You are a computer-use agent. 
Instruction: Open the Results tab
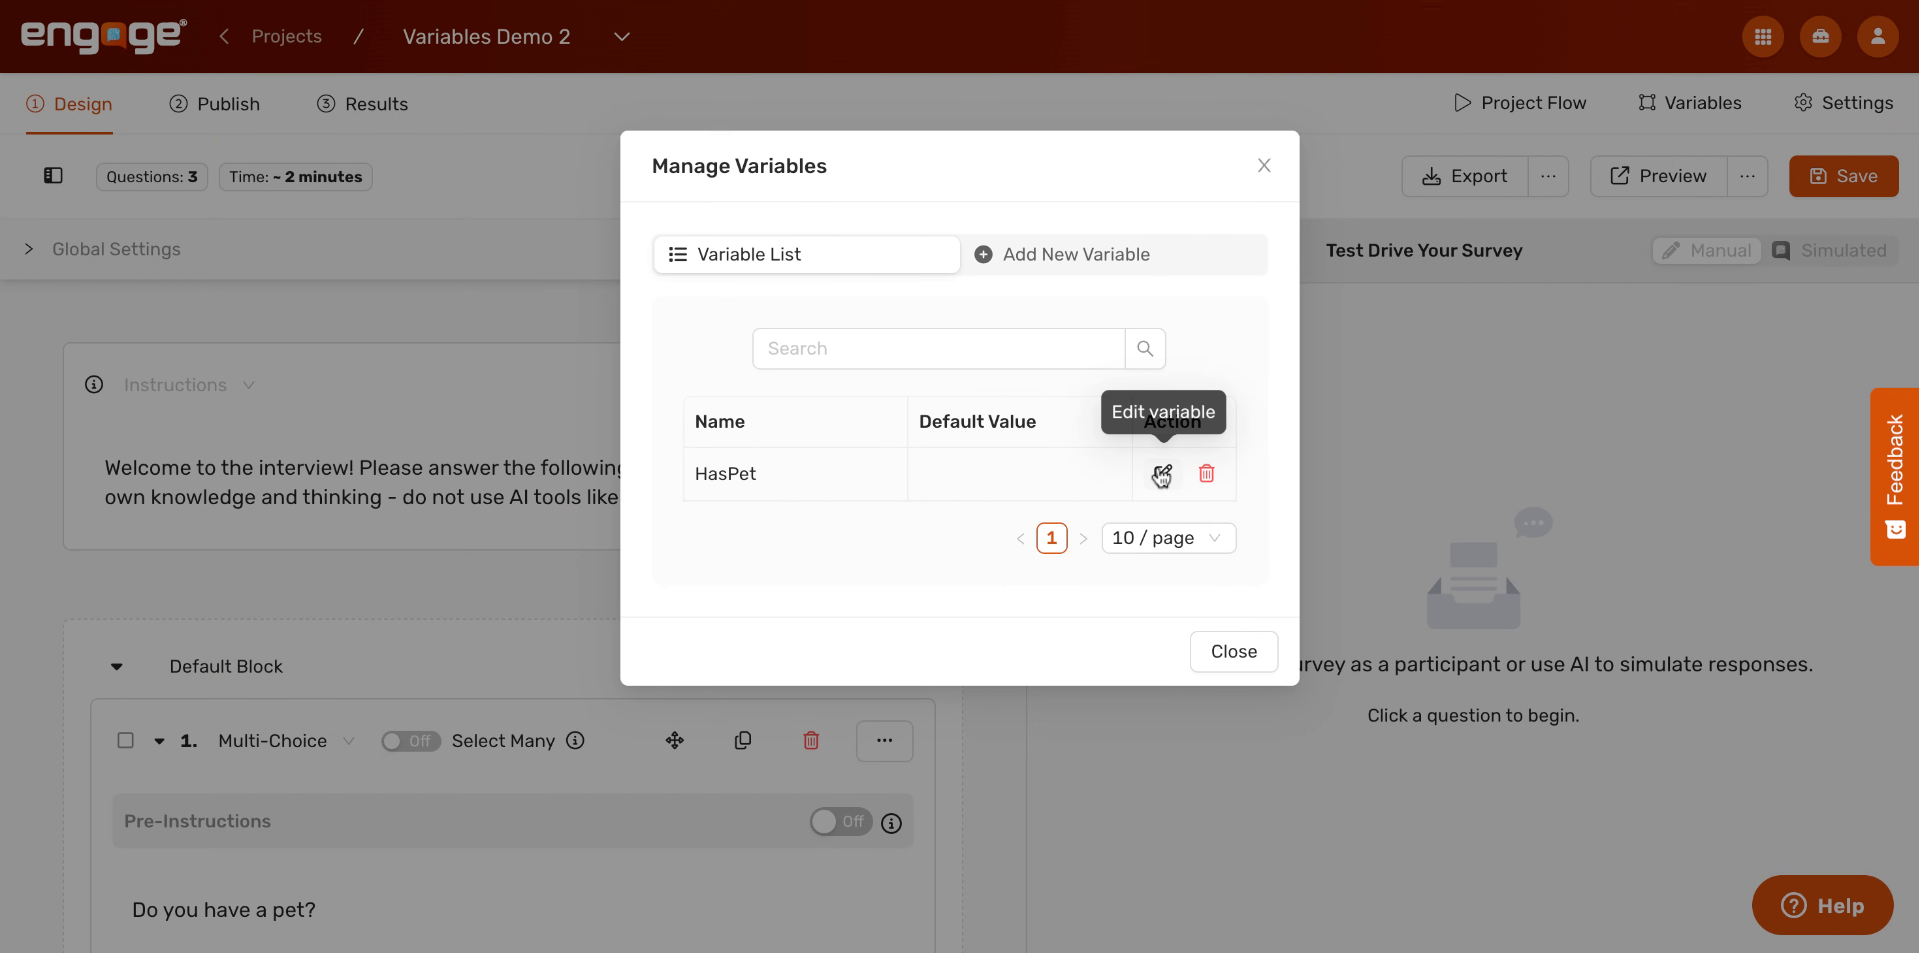pos(362,104)
